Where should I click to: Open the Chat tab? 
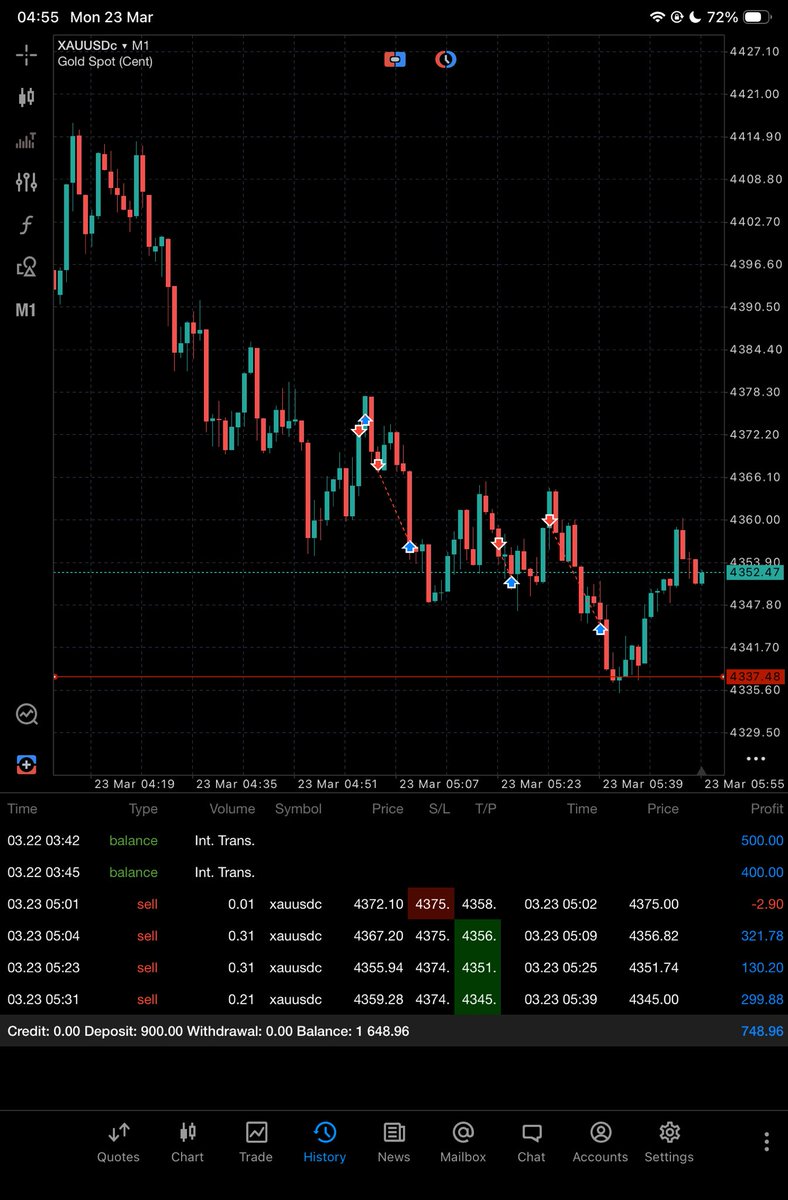pos(532,1142)
